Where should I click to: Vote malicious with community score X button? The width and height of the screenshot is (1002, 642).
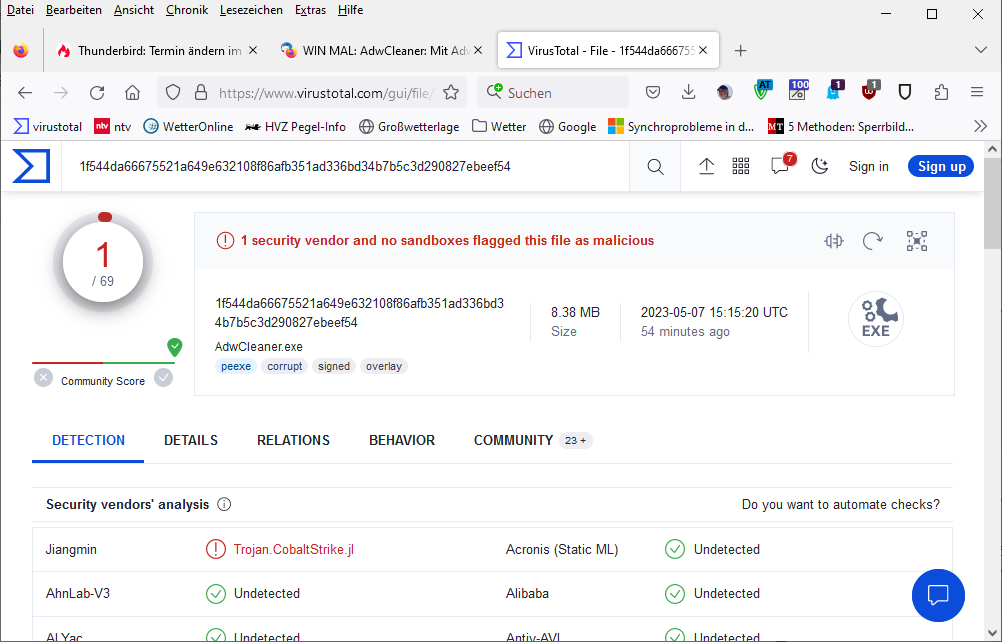[43, 378]
